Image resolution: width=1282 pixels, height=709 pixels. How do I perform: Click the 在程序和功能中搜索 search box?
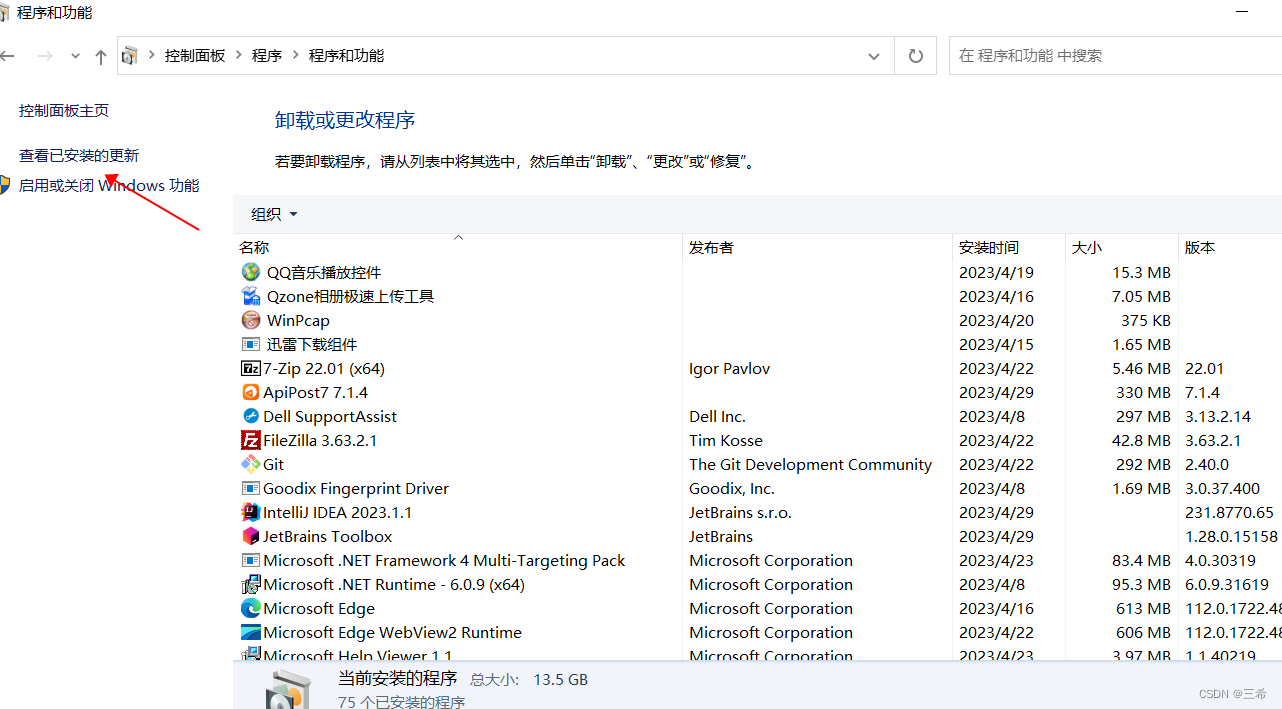1110,56
